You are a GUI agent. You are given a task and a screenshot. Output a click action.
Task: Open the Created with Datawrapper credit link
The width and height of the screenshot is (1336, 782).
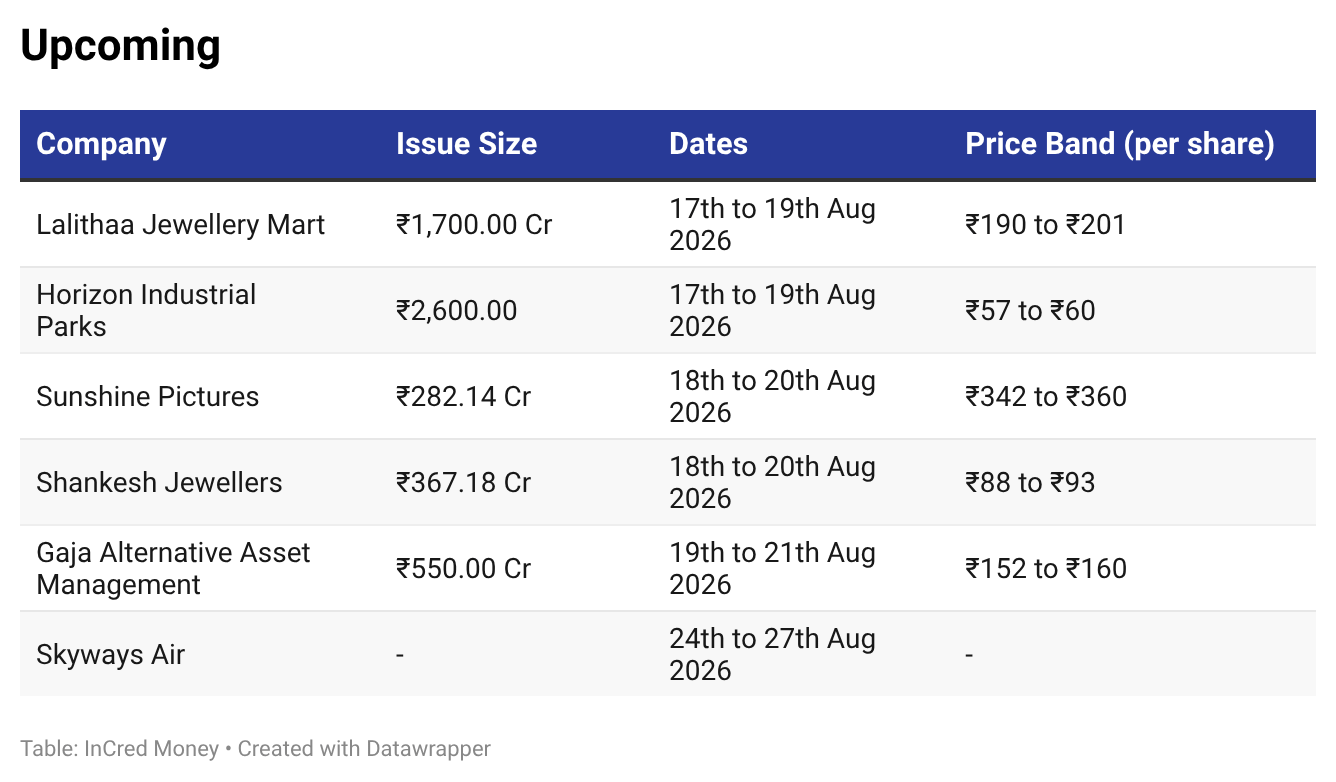[364, 748]
